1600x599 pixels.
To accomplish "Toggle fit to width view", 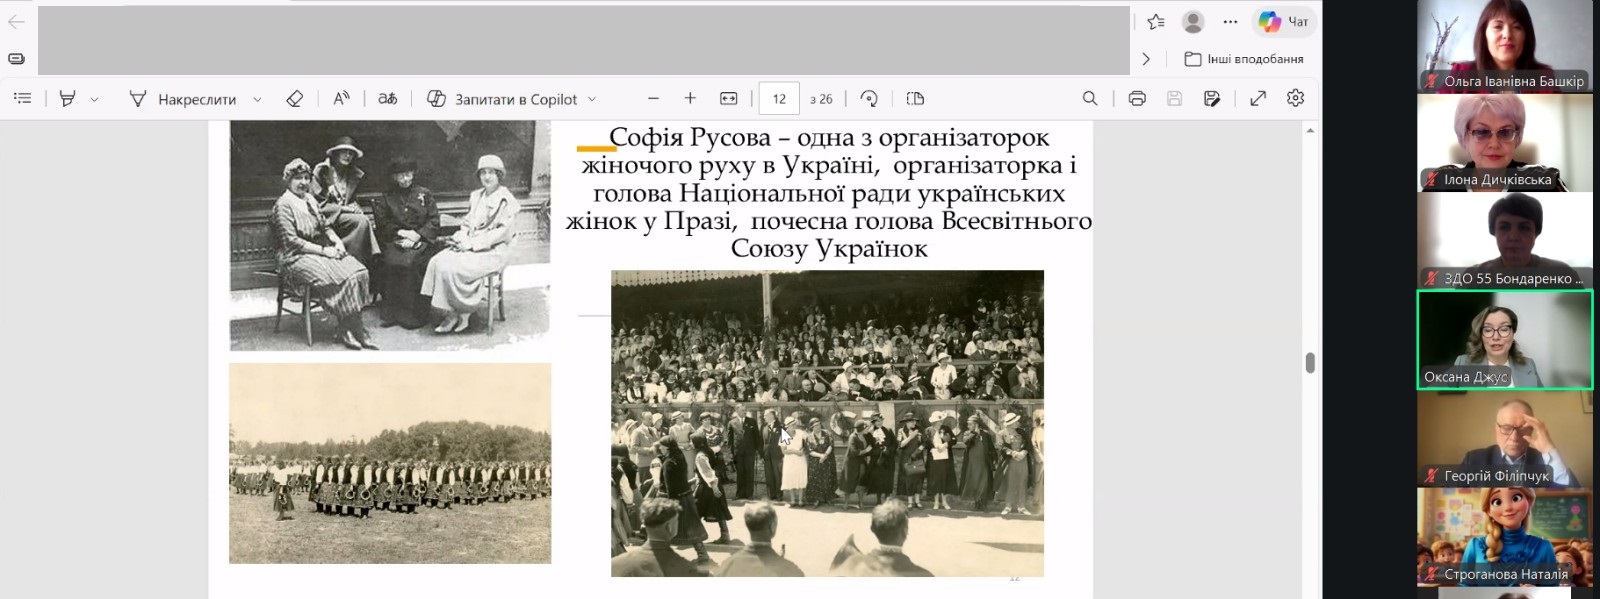I will point(728,98).
